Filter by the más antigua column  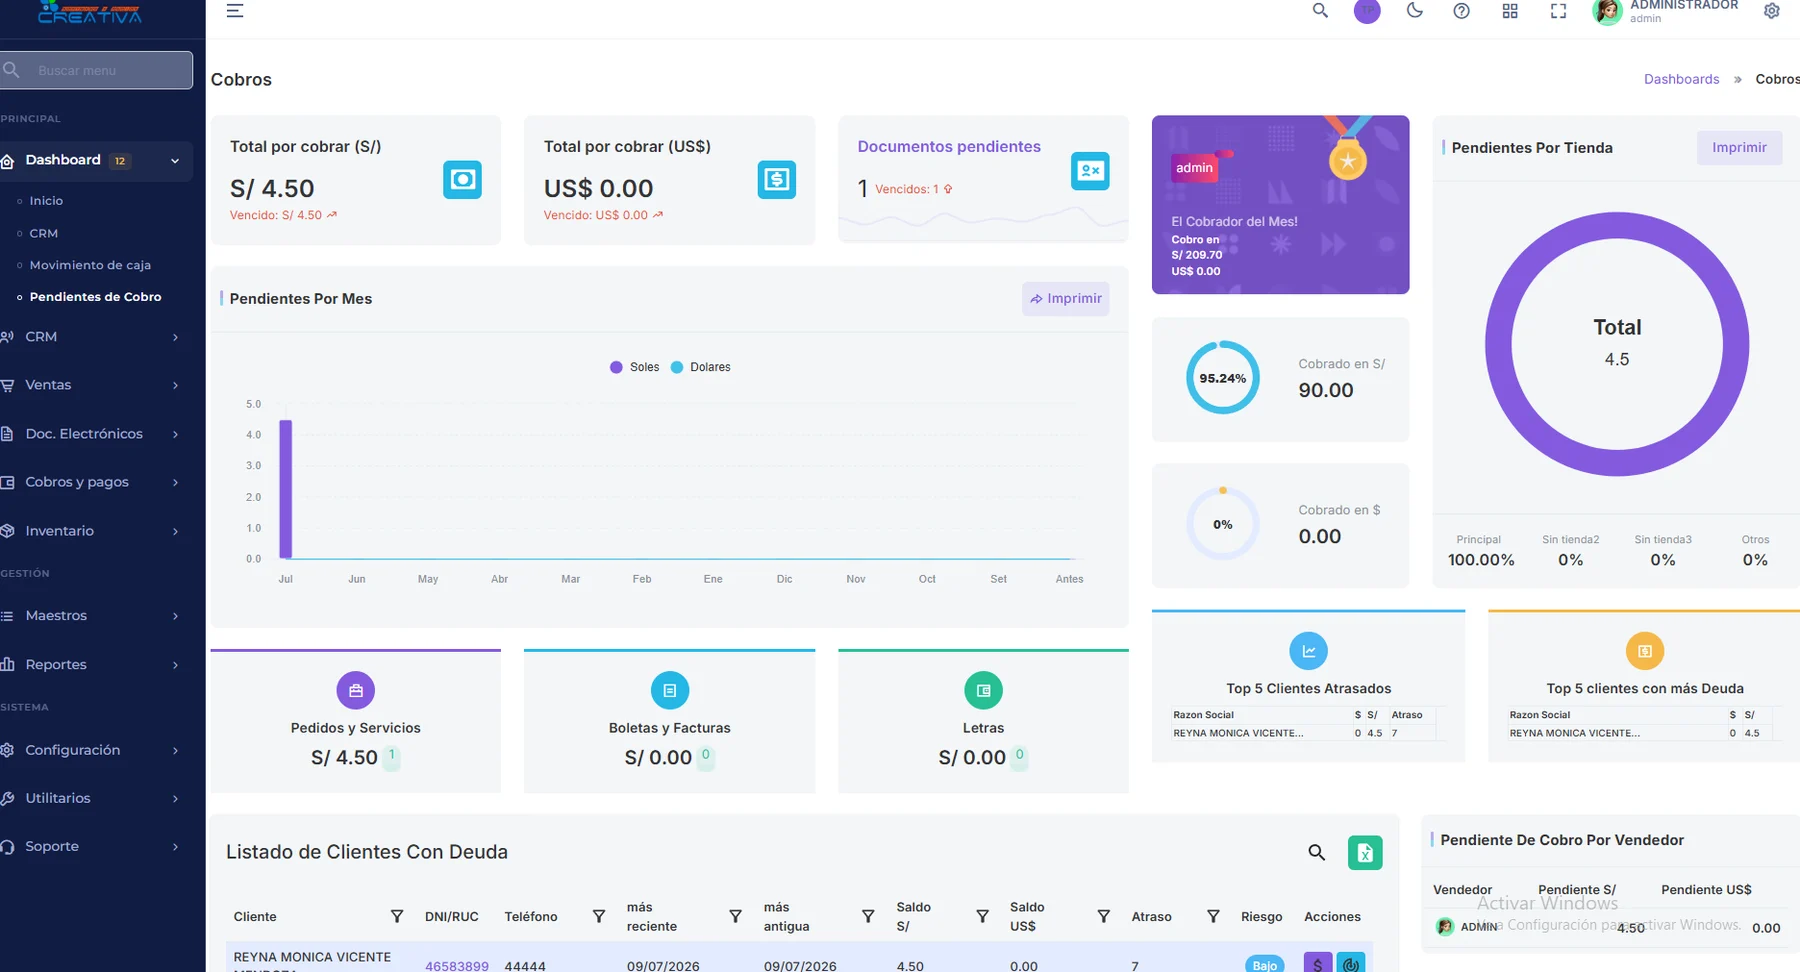tap(868, 916)
